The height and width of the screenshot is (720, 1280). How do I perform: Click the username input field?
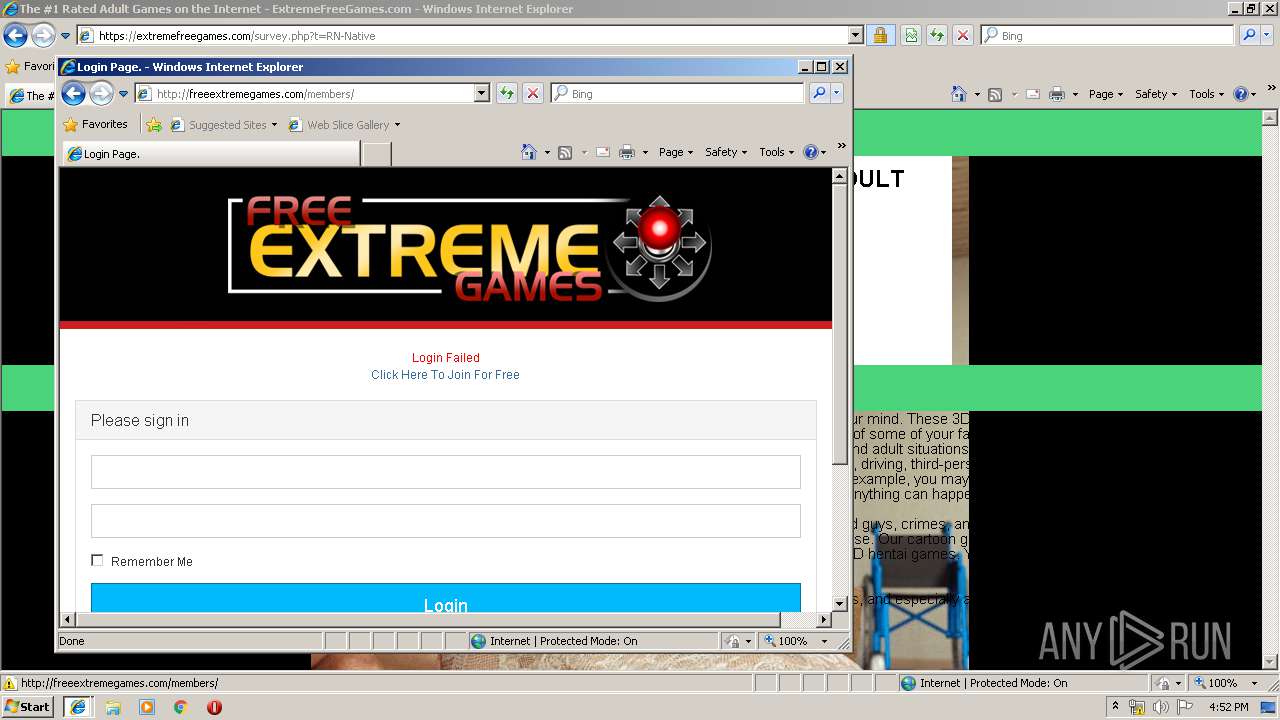[446, 472]
